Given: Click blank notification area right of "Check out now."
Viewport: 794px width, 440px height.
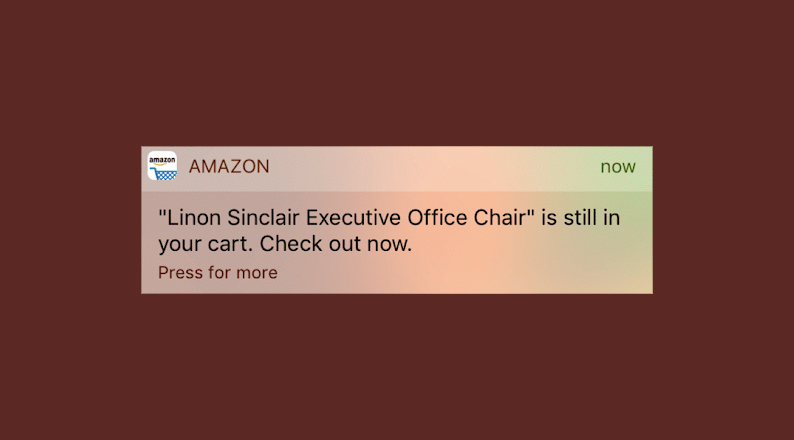Looking at the screenshot, I should pyautogui.click(x=530, y=244).
